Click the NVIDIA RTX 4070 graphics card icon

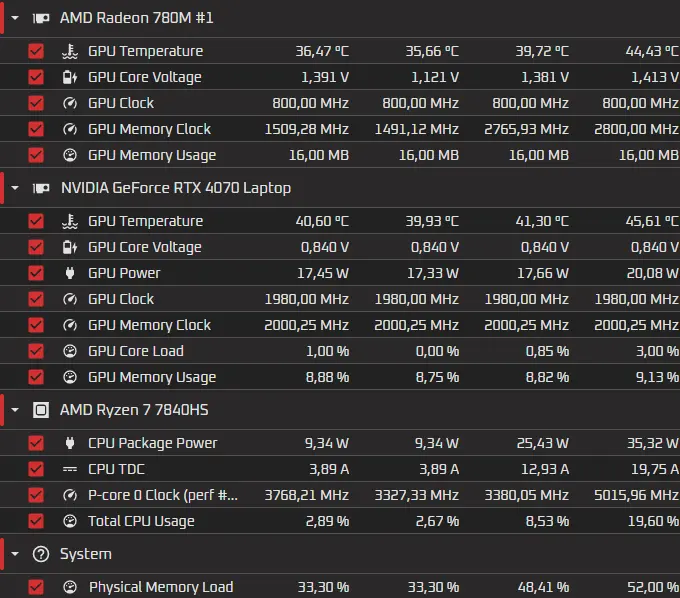41,188
